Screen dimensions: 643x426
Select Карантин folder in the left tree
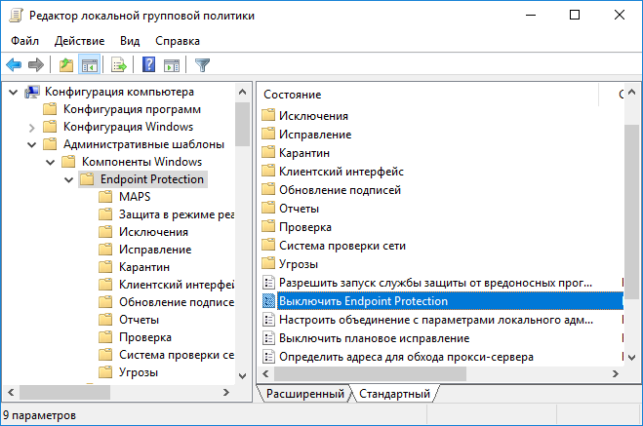(144, 267)
